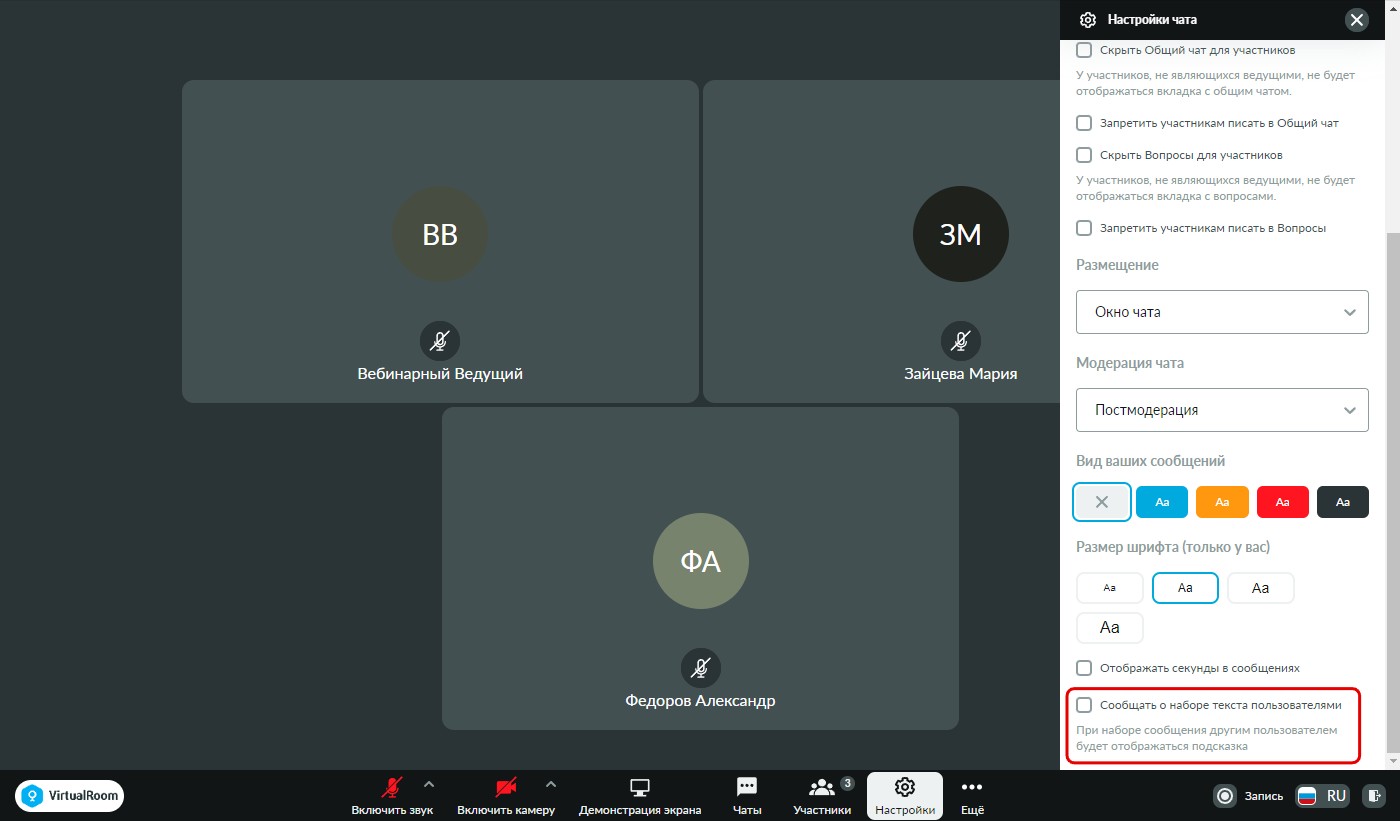Open the Чаты chat panel
Screen dimensions: 1400x821
click(x=747, y=796)
